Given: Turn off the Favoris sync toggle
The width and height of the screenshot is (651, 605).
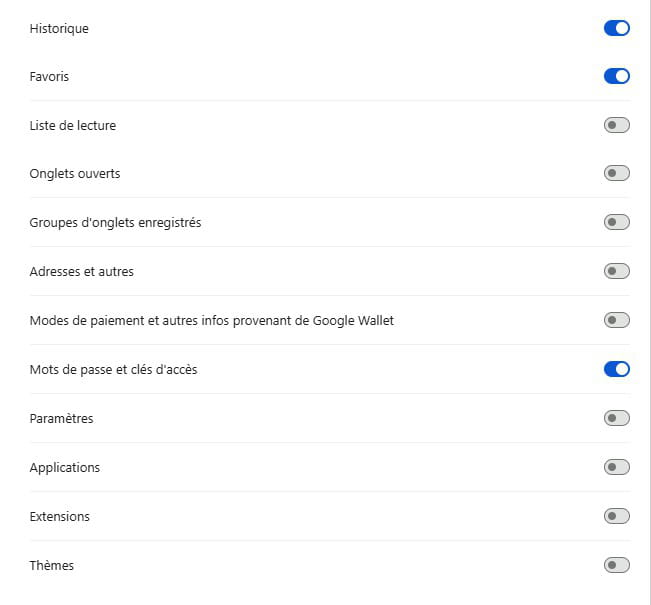Looking at the screenshot, I should [616, 76].
